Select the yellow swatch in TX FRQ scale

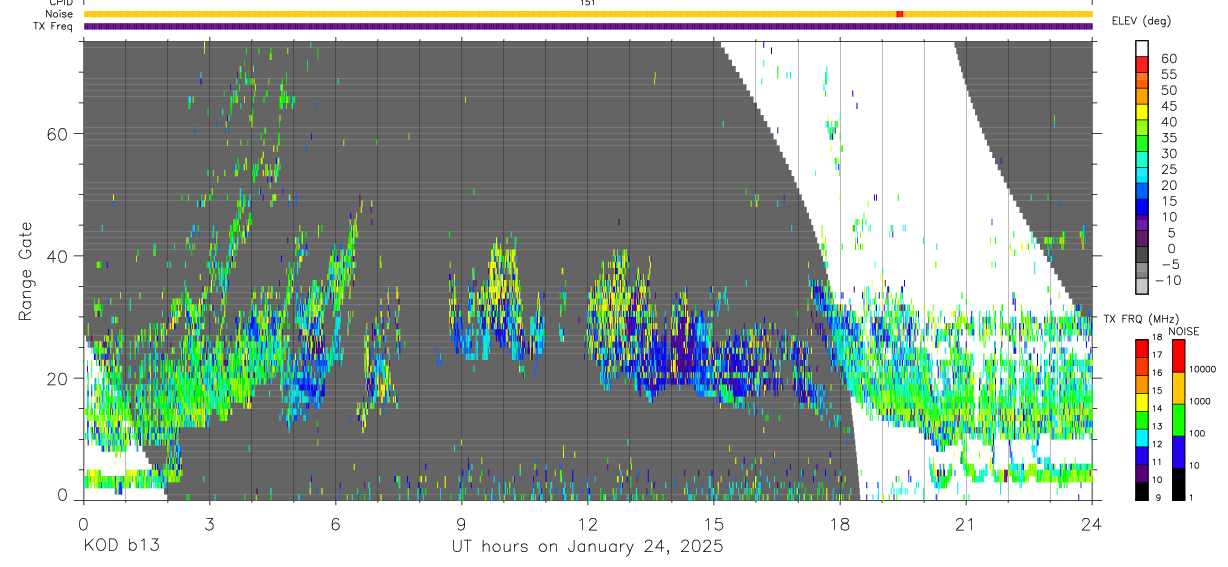[x=1143, y=400]
